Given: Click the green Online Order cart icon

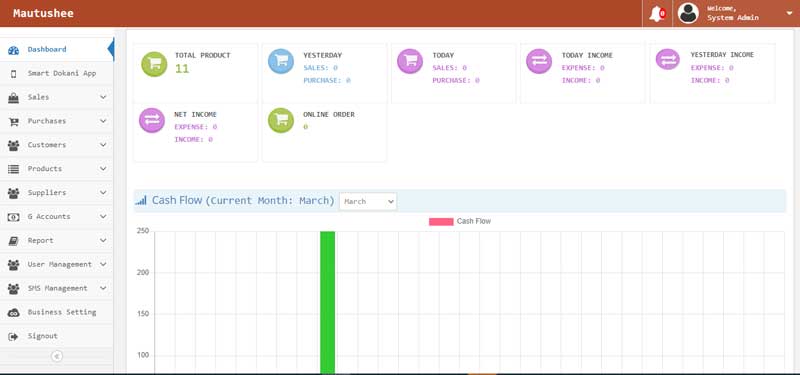Looking at the screenshot, I should point(281,120).
